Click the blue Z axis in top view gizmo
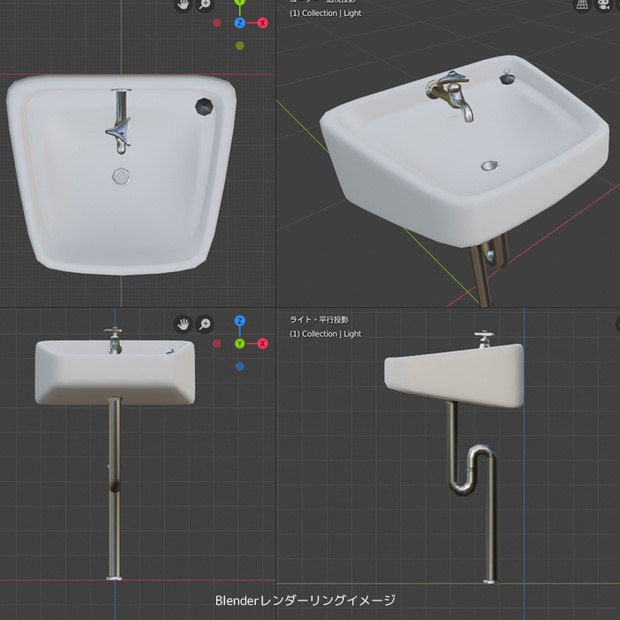The height and width of the screenshot is (620, 620). click(240, 23)
